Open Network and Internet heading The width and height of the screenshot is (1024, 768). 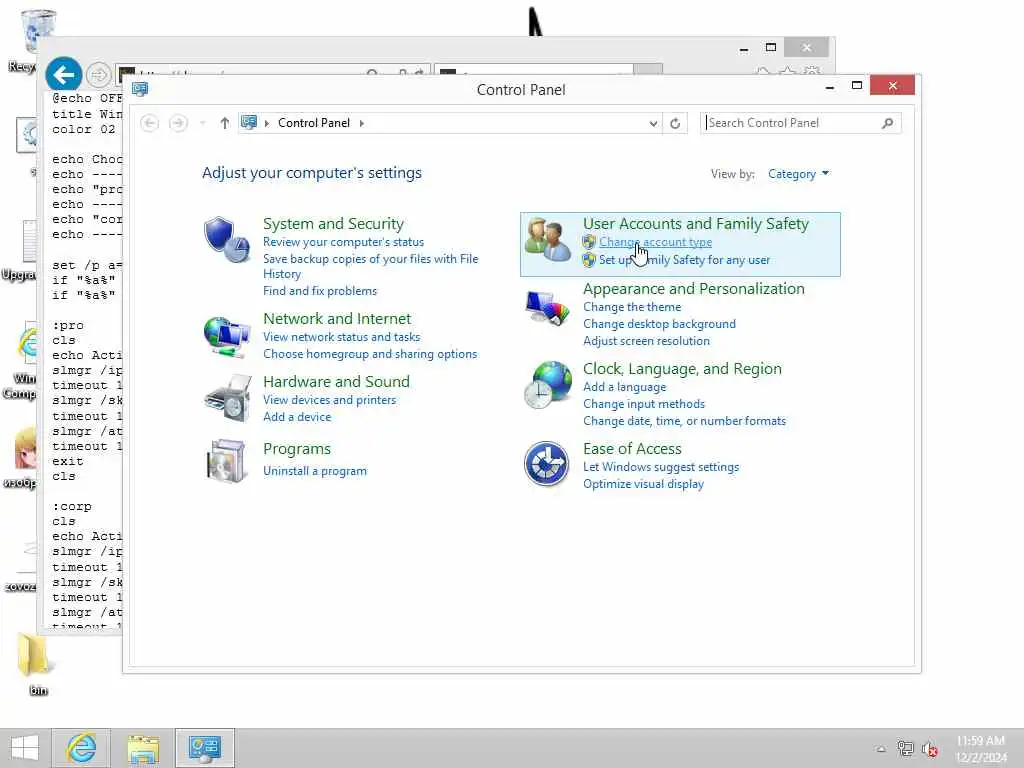coord(337,318)
